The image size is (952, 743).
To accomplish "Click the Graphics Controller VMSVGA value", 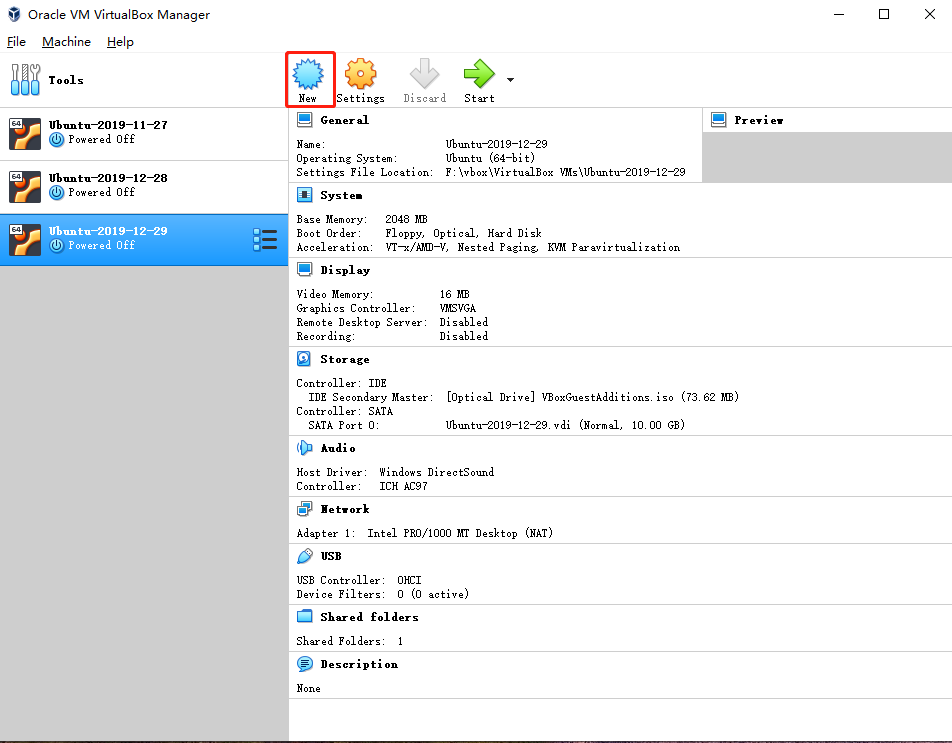I will (458, 308).
